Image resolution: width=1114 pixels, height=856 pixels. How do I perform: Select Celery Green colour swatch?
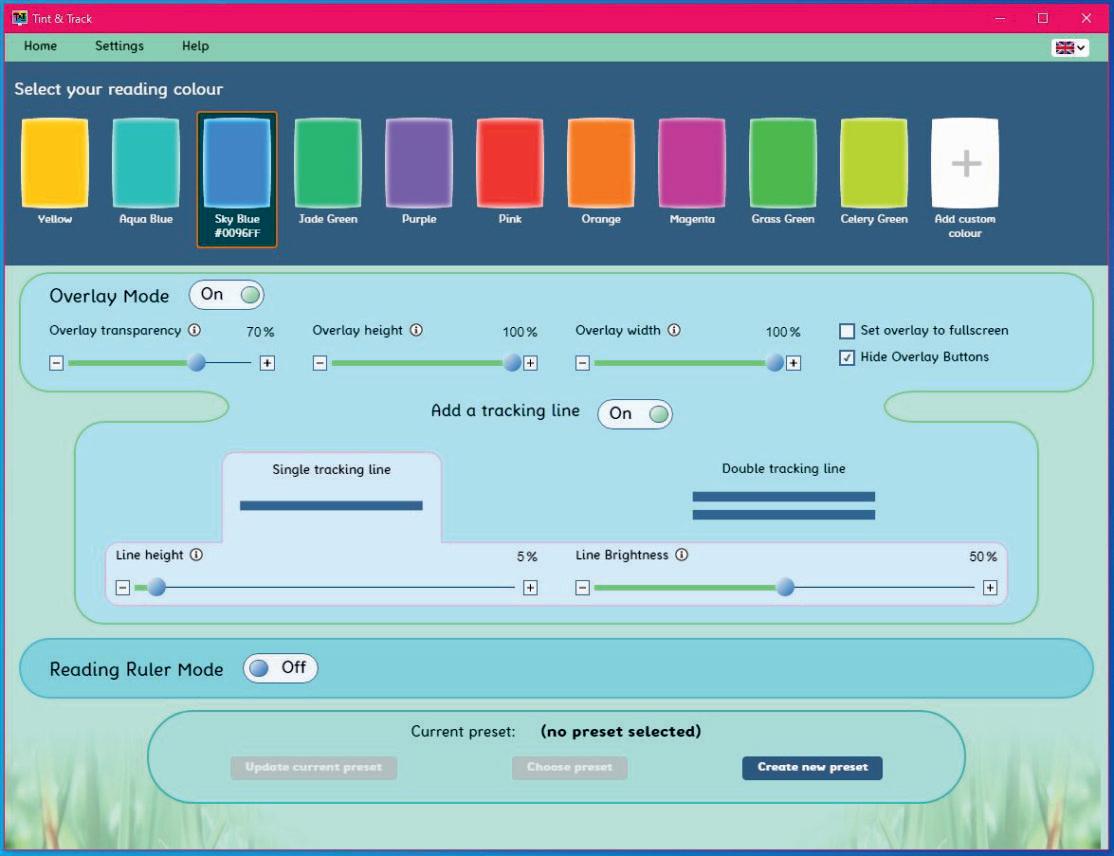click(x=873, y=163)
